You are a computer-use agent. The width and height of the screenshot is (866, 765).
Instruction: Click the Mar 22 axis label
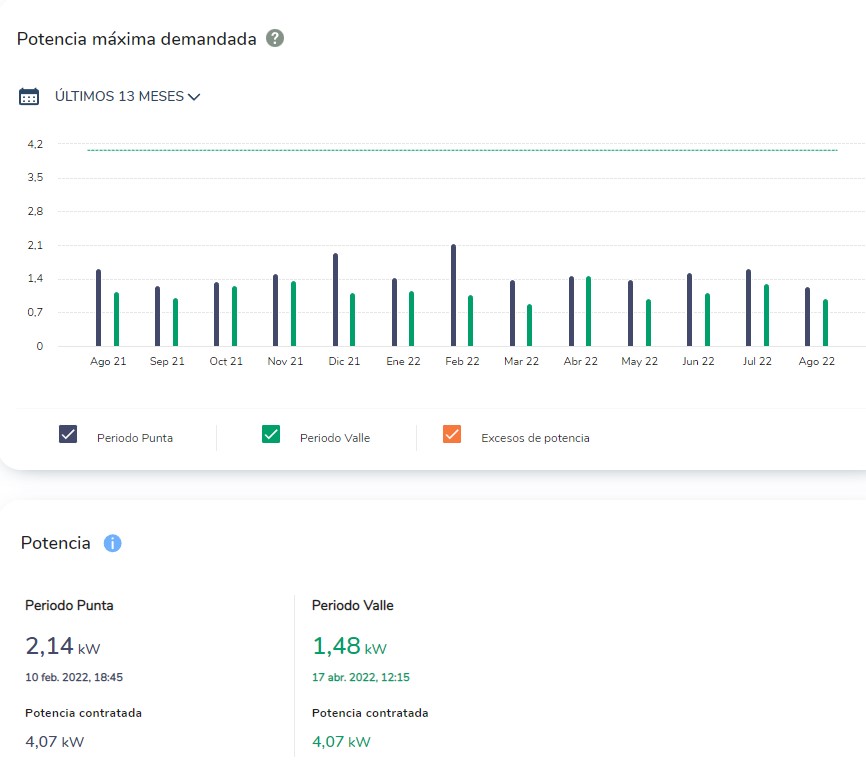pyautogui.click(x=521, y=361)
